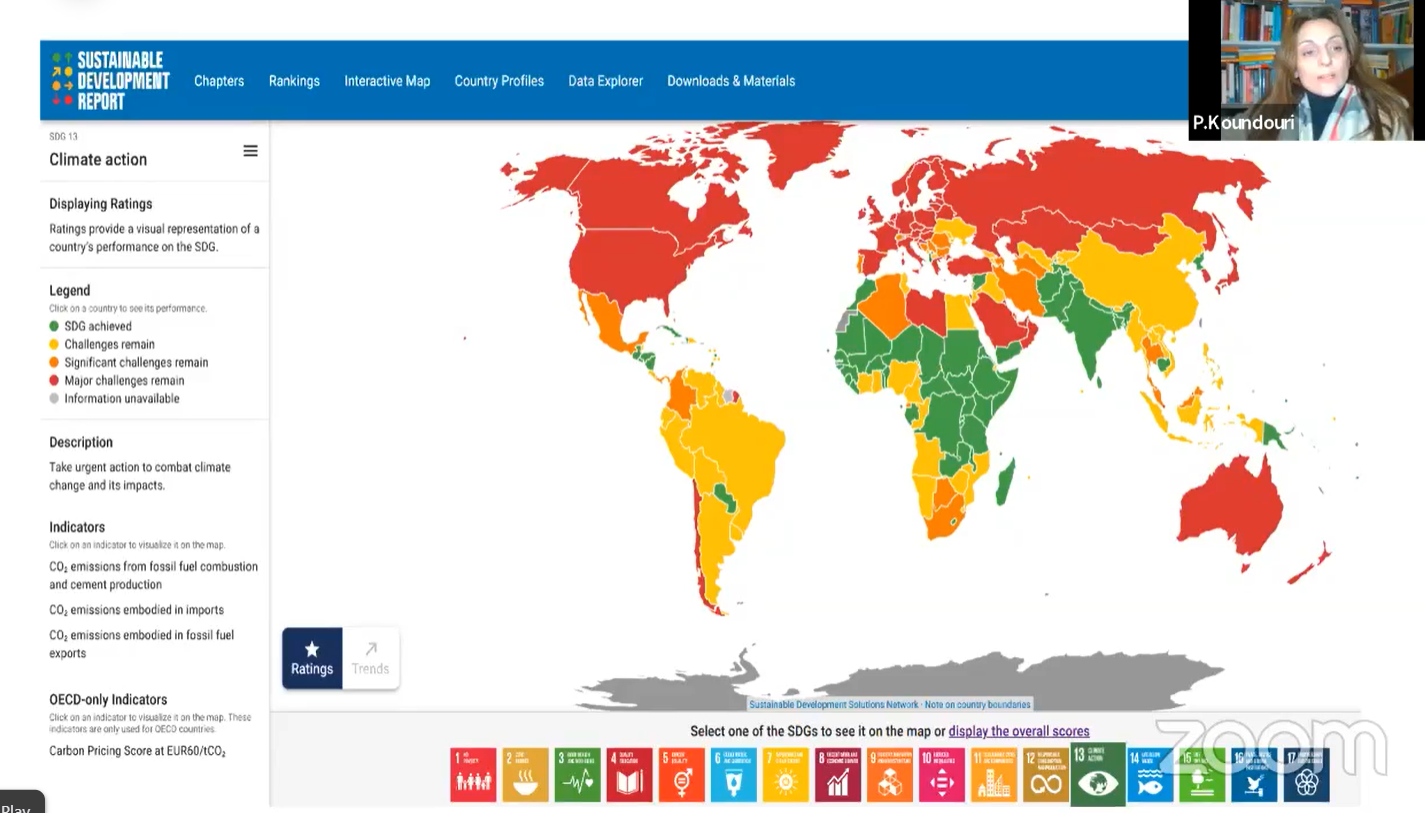Open the Country Profiles section

[499, 81]
